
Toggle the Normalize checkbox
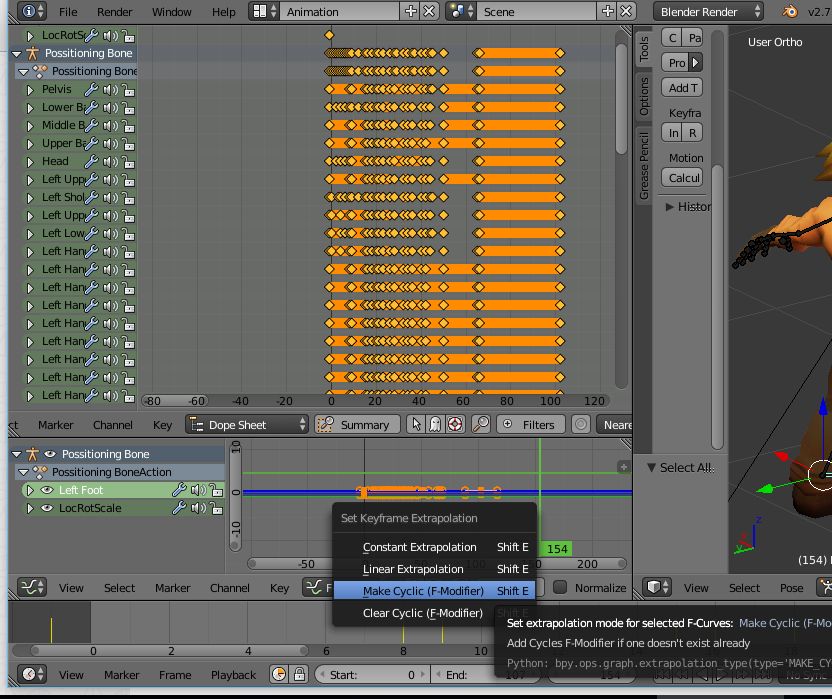[x=560, y=587]
